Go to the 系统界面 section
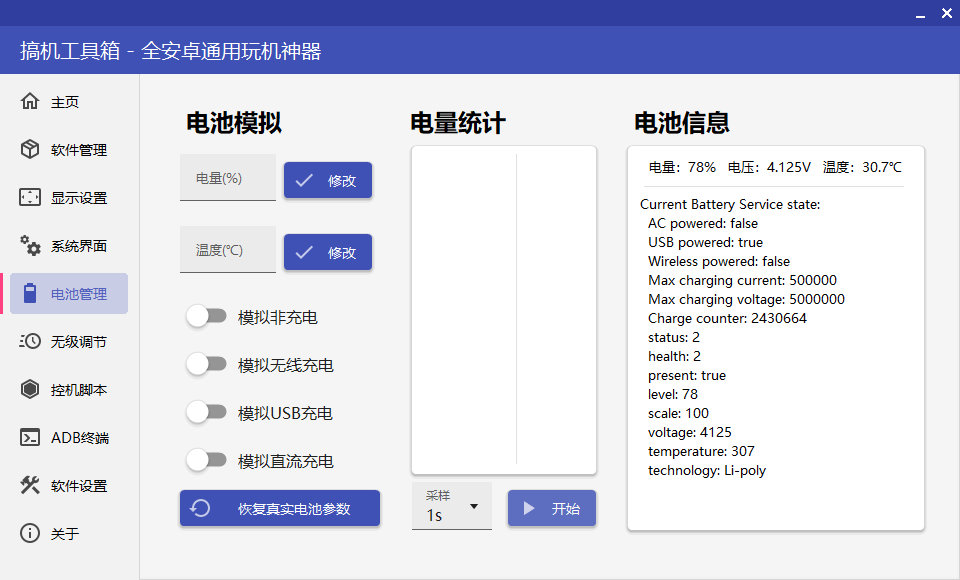Image resolution: width=960 pixels, height=580 pixels. point(69,246)
